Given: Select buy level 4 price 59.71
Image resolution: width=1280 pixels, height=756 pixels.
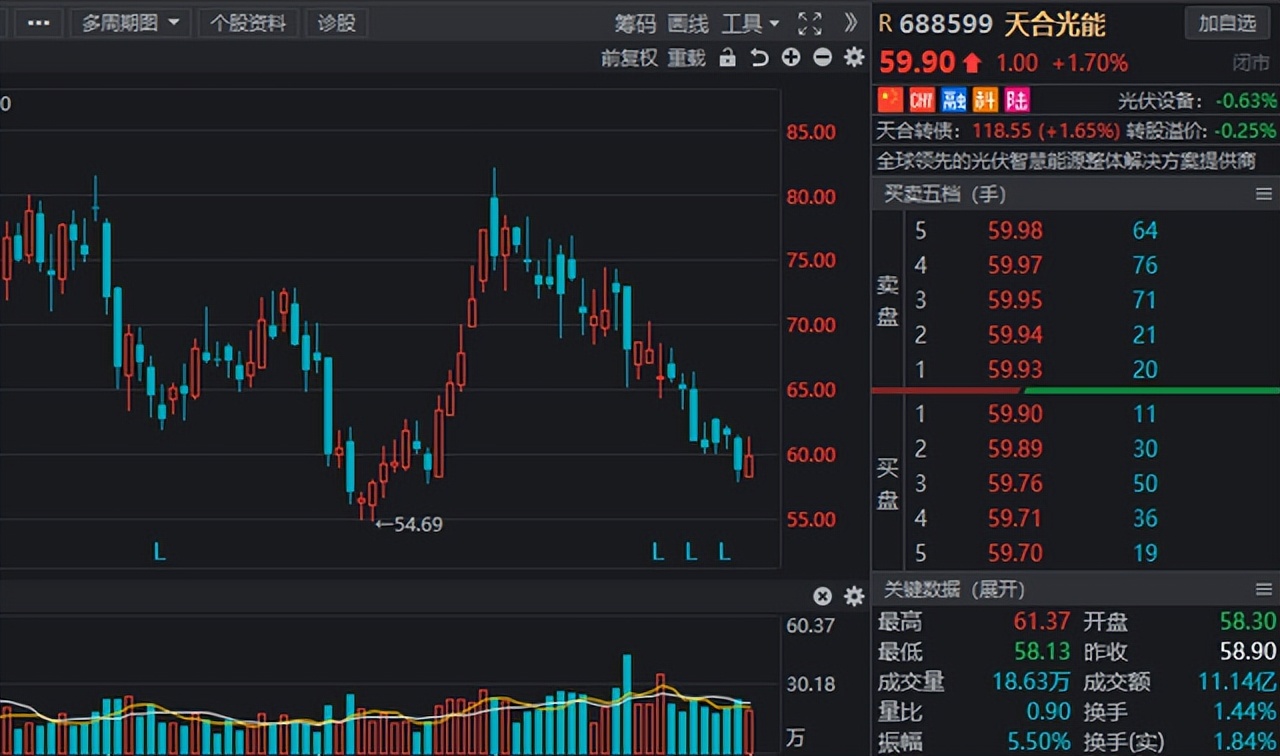Looking at the screenshot, I should 1015,518.
